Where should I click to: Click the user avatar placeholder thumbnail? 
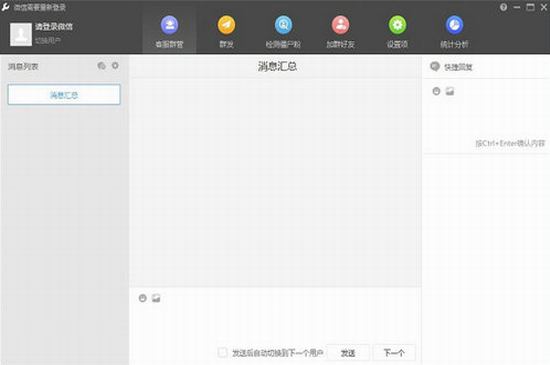tap(21, 34)
